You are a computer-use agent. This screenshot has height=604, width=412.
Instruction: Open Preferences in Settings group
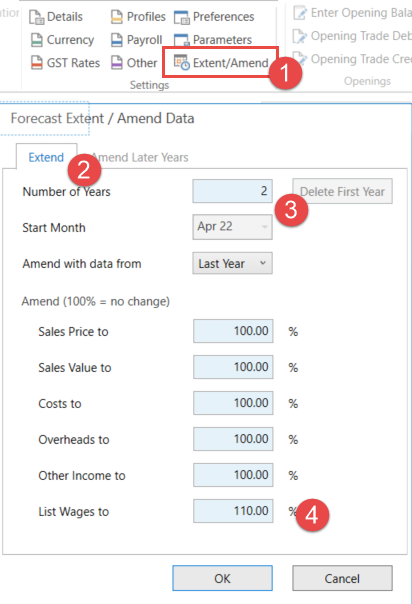tap(214, 17)
